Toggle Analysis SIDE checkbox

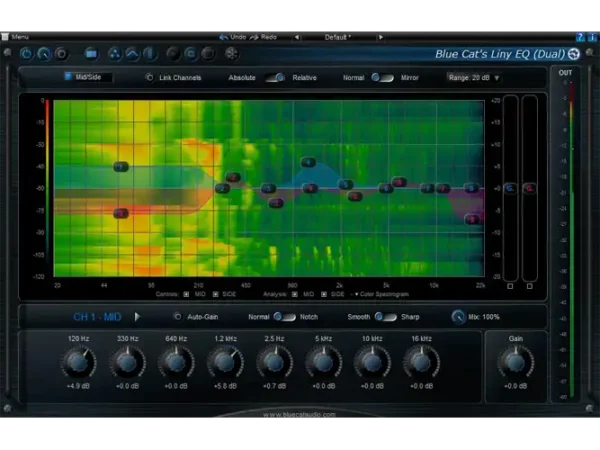(x=324, y=294)
